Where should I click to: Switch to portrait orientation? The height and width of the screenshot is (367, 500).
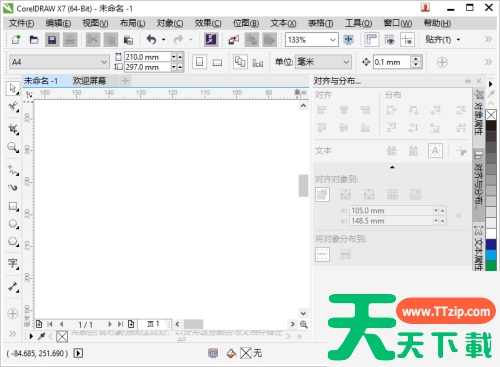pos(199,62)
